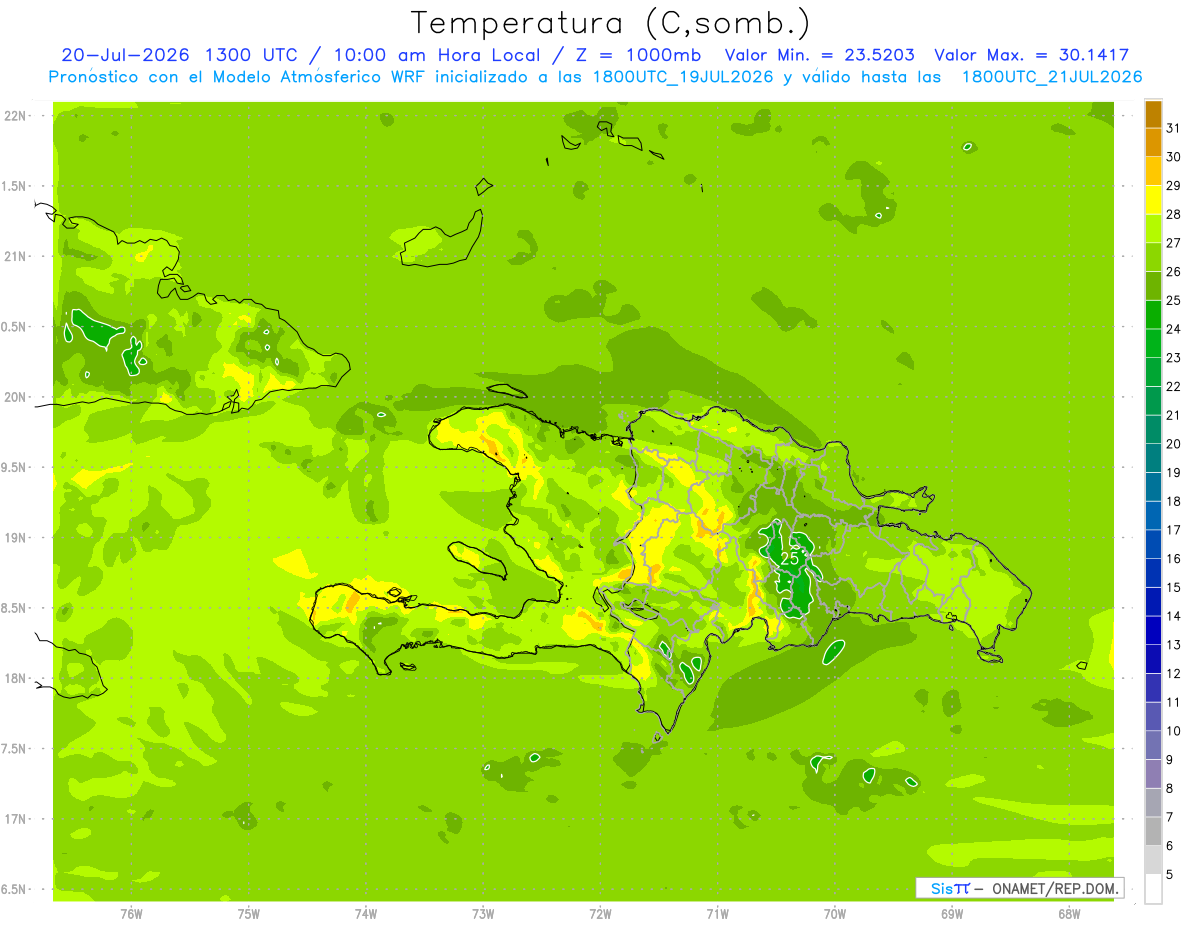Click the "Valor Max. = 30.1417" value
This screenshot has height=927, width=1200.
click(x=1032, y=55)
